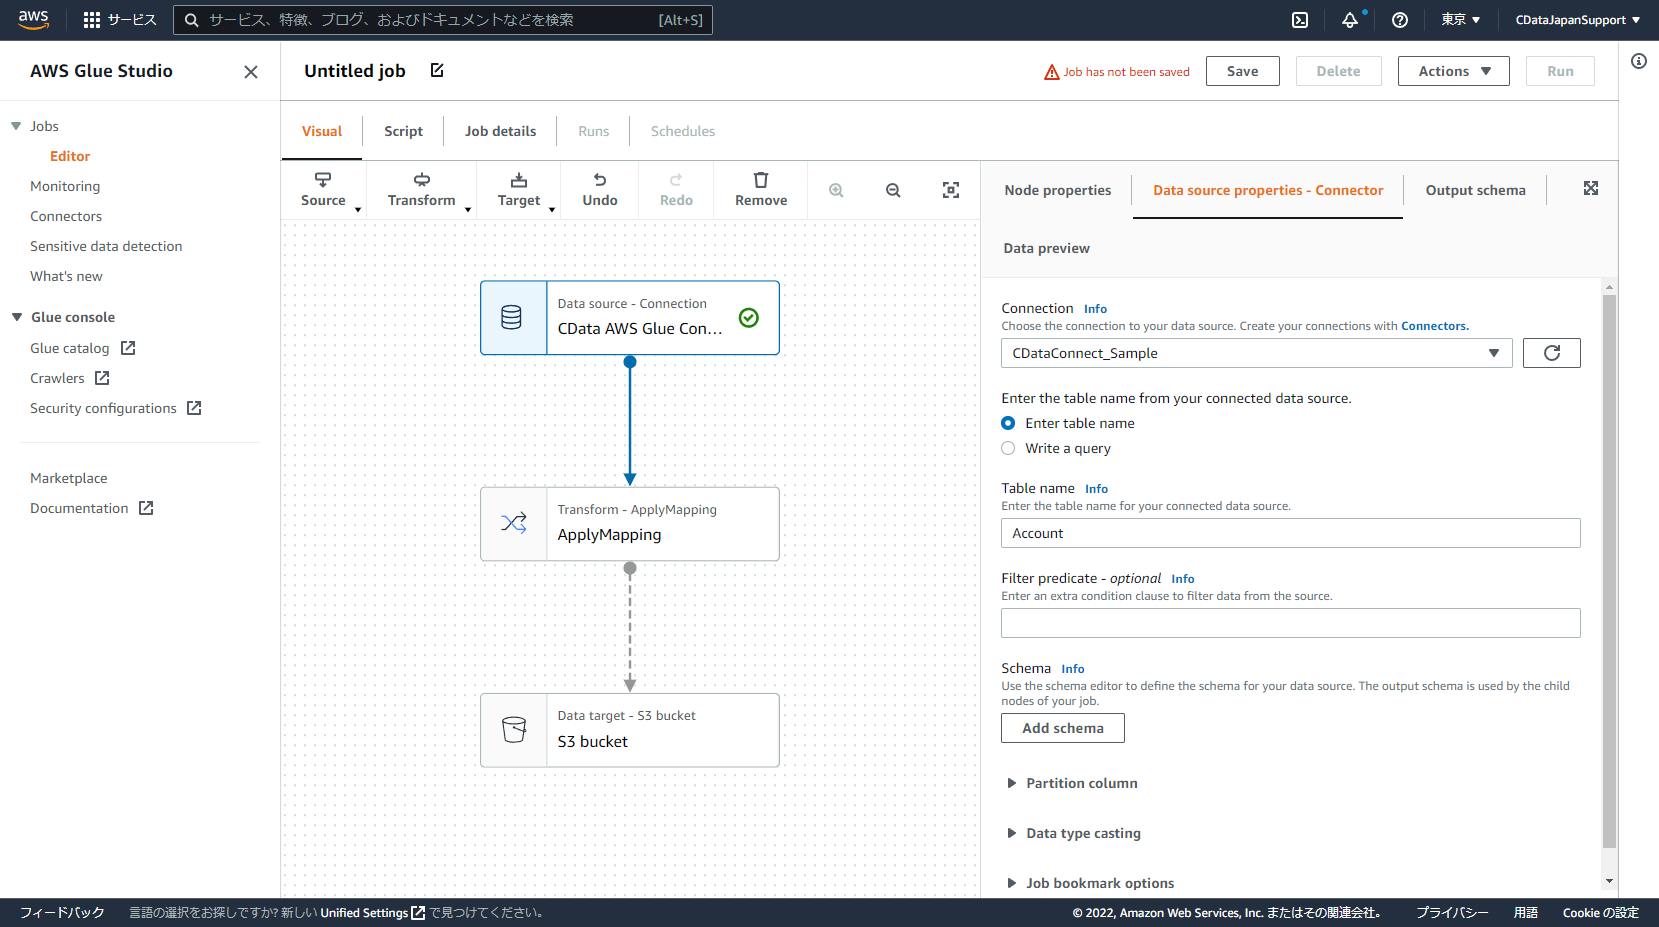This screenshot has width=1659, height=927.
Task: Open Info link next to Schema
Action: [1073, 669]
